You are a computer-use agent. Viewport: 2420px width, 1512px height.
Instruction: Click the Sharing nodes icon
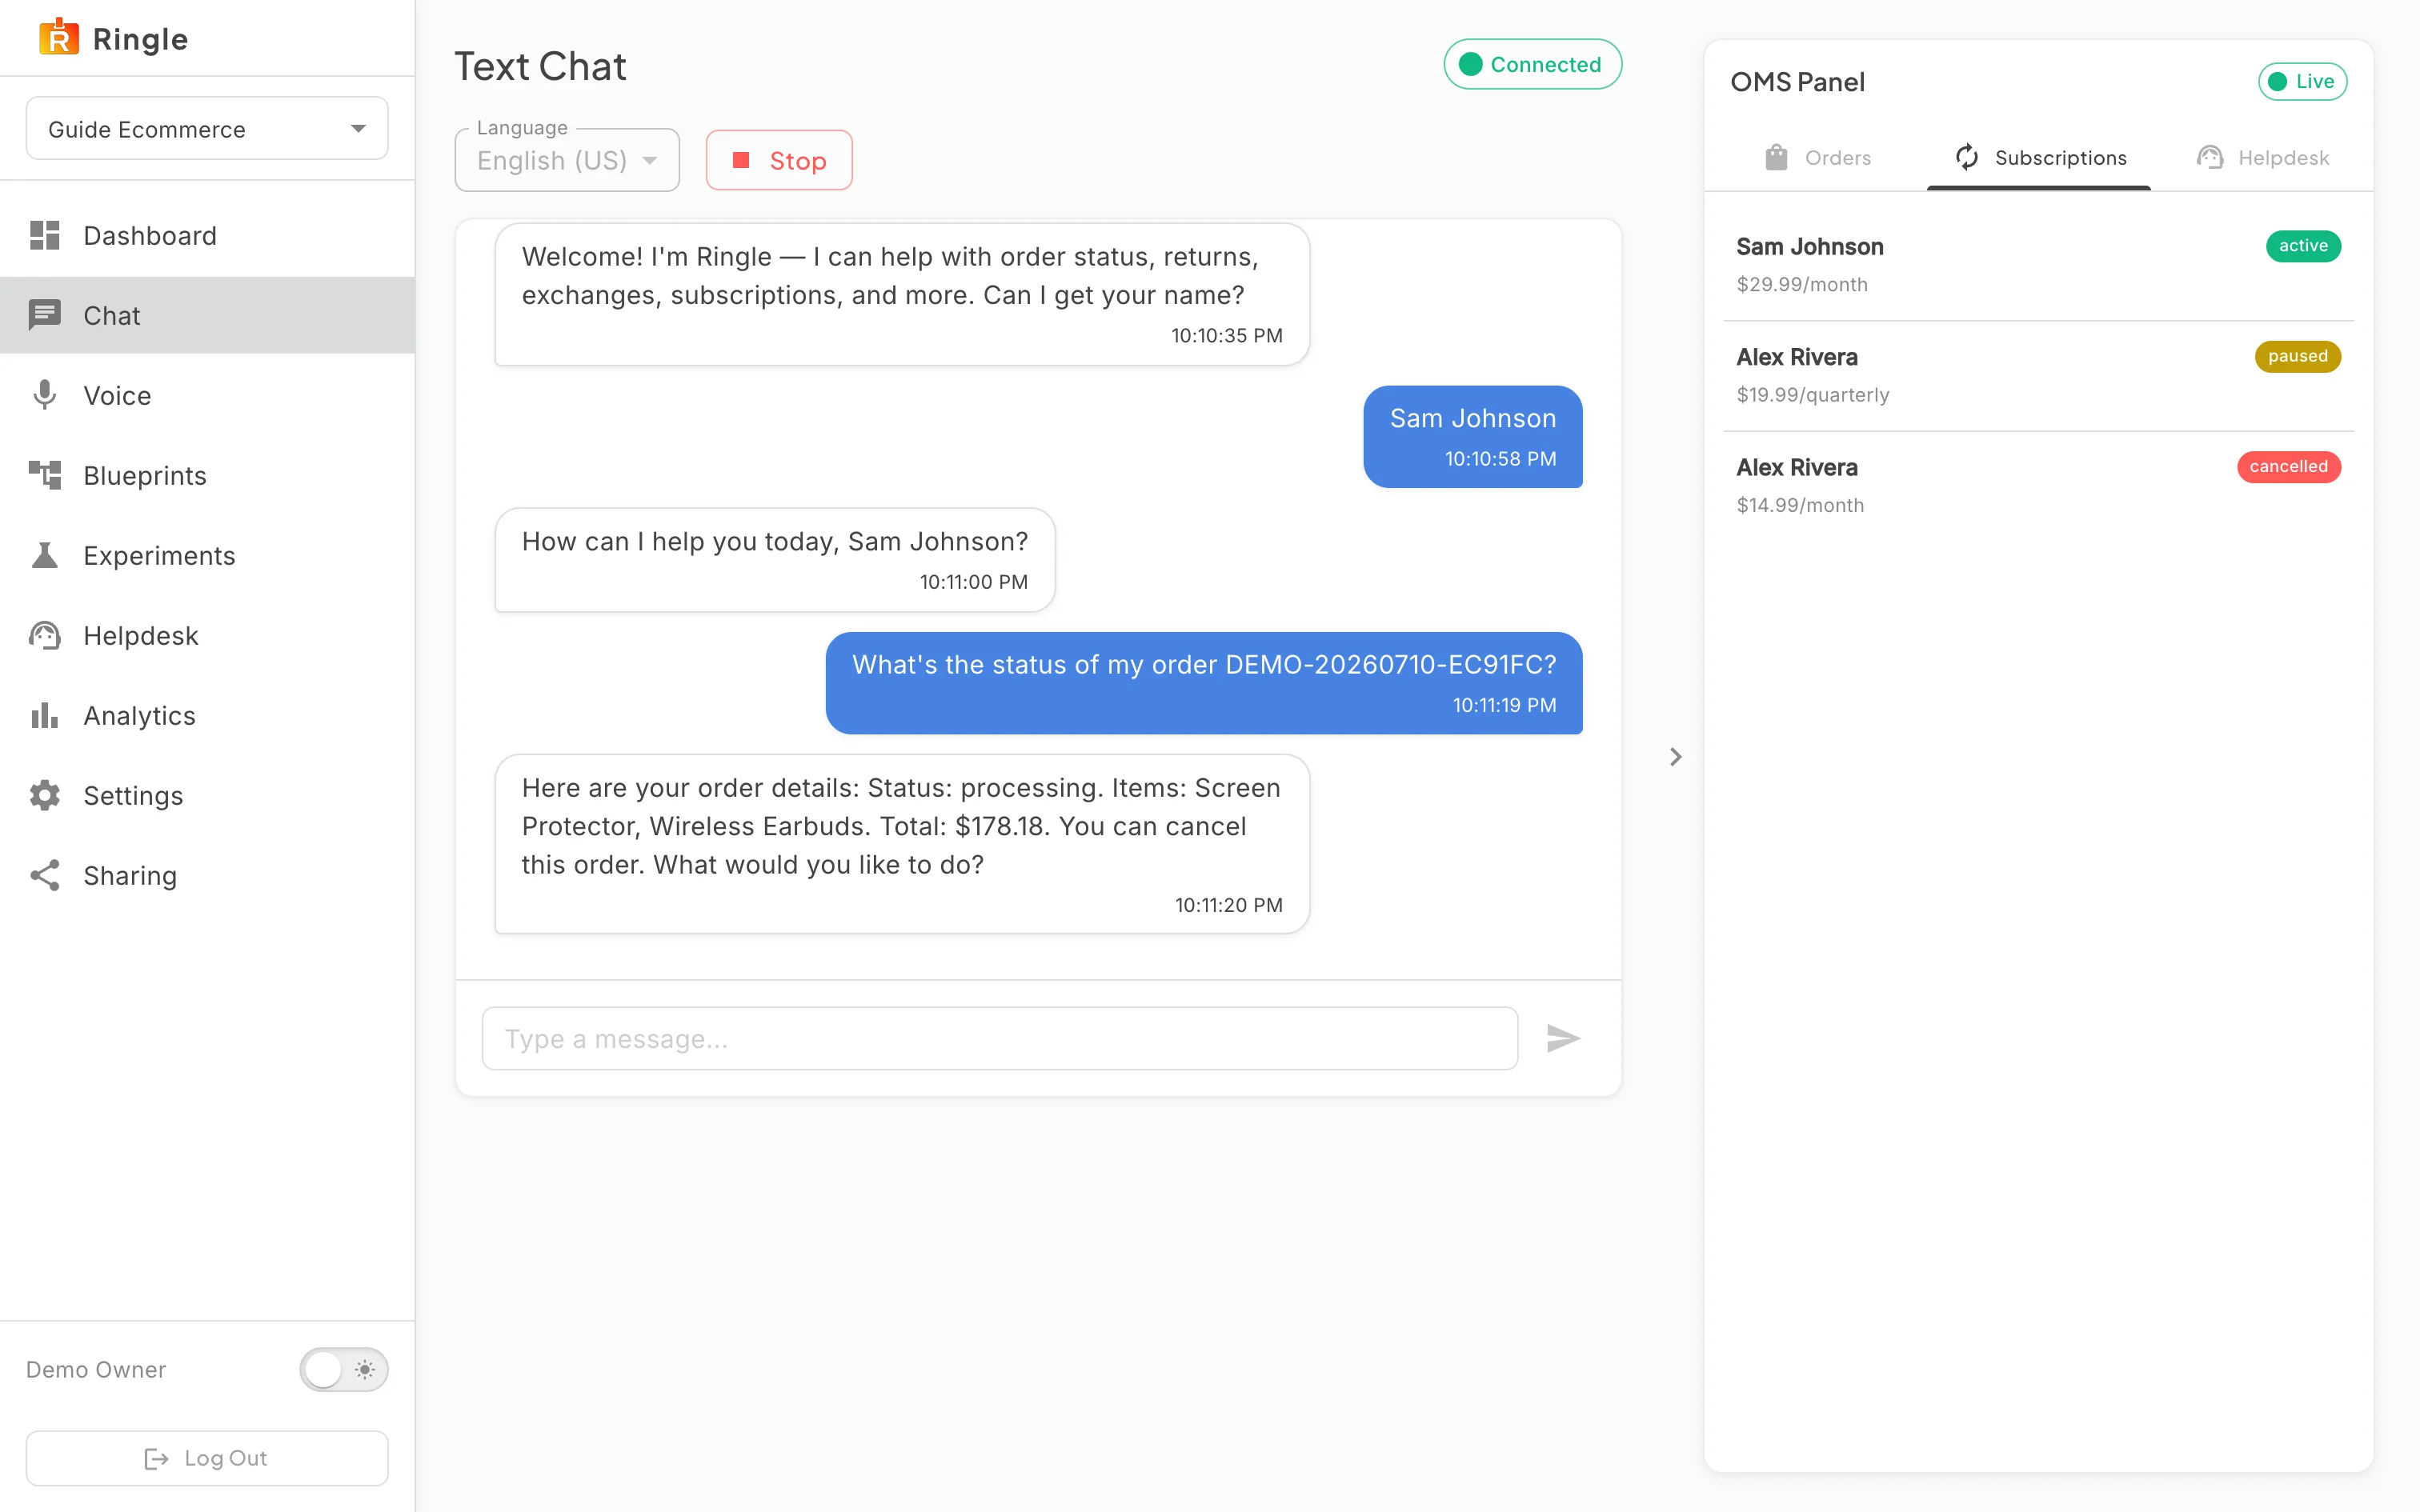45,875
